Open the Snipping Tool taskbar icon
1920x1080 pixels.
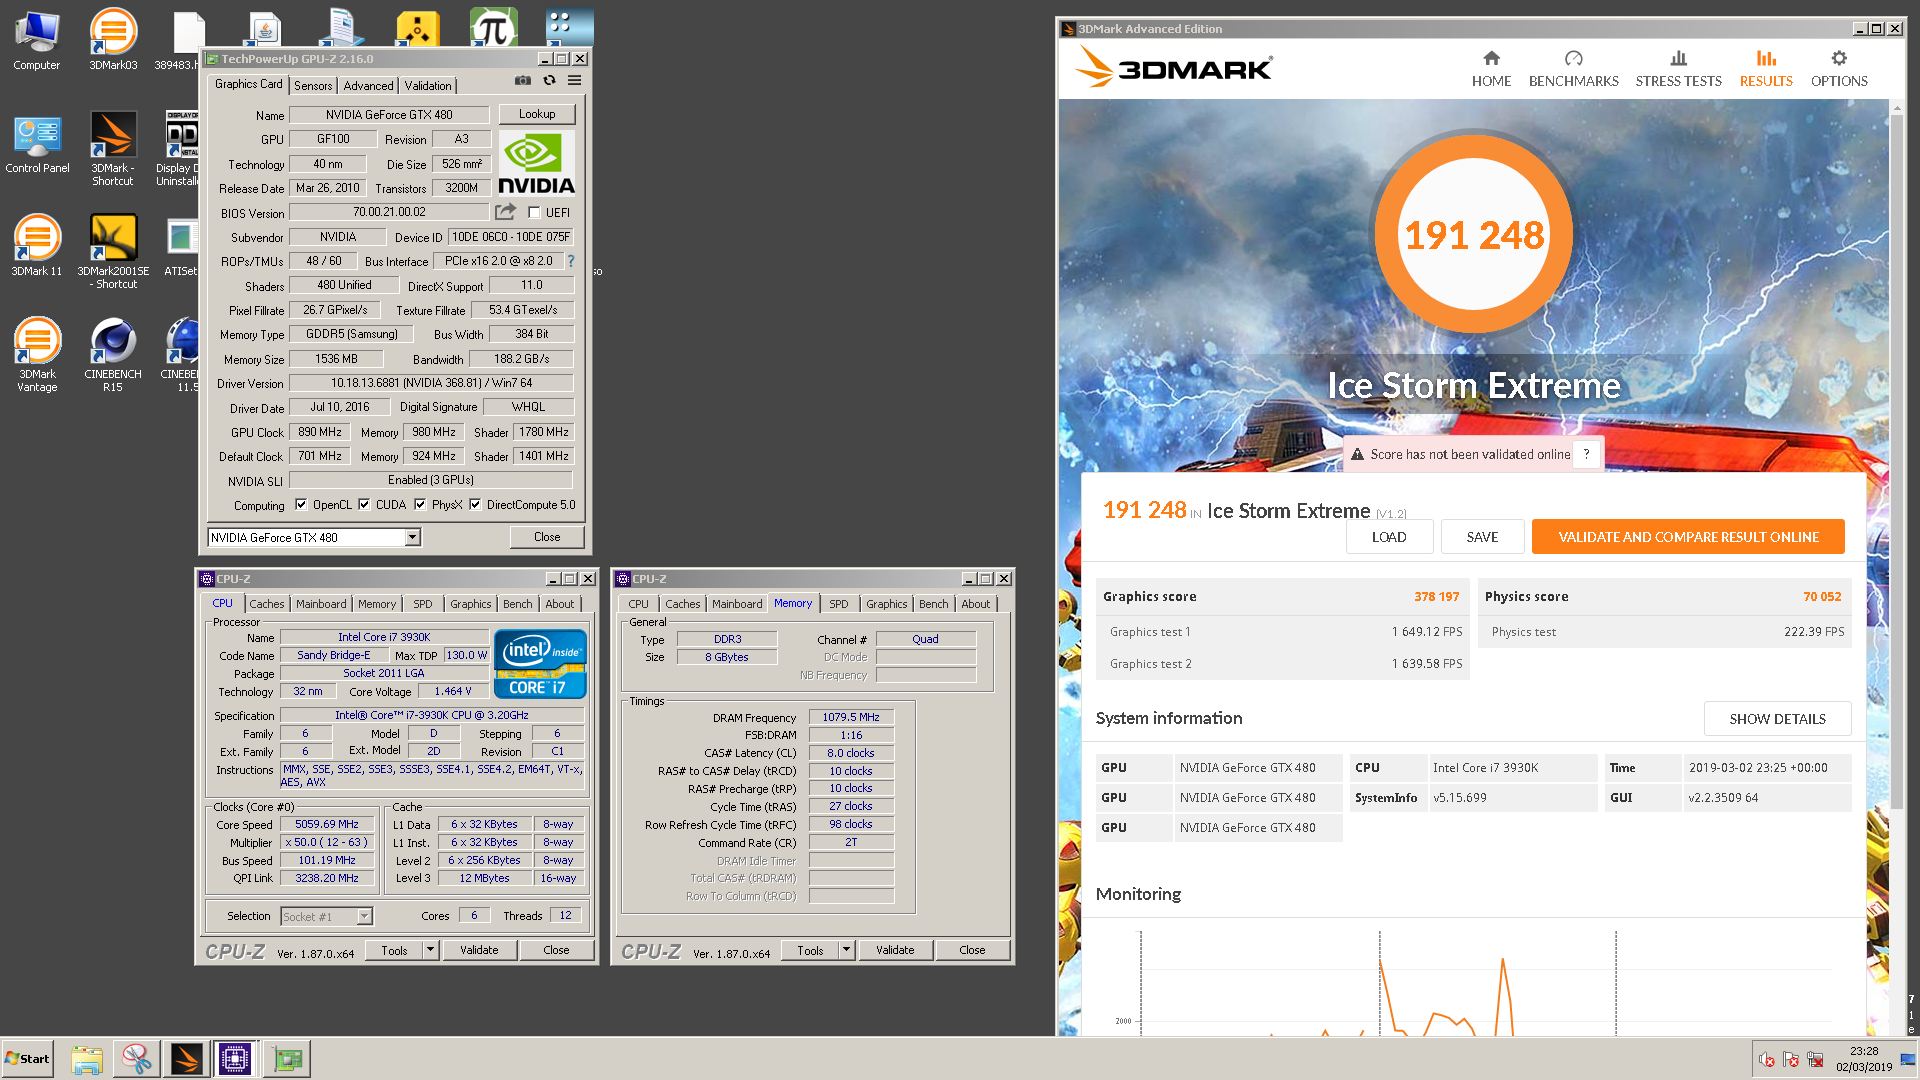(x=137, y=1059)
